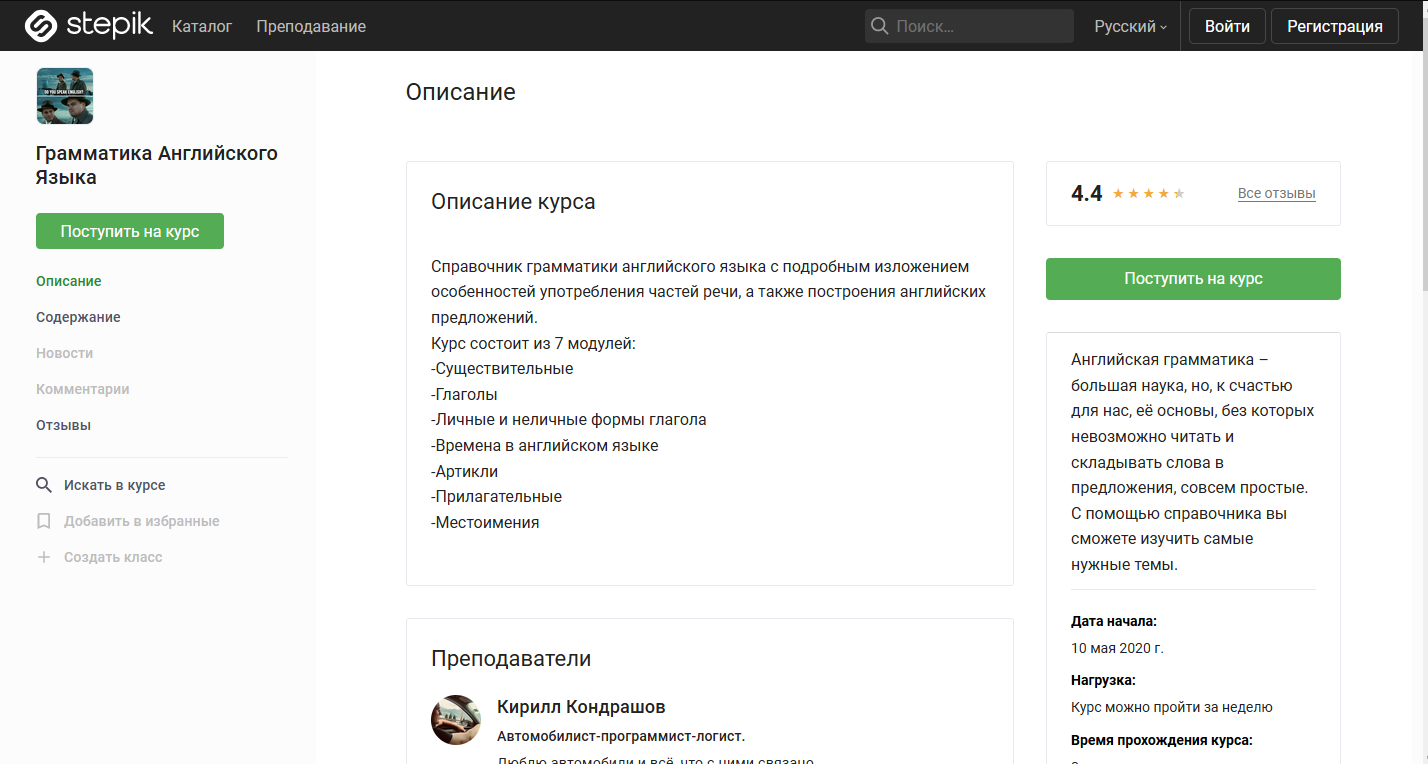The image size is (1428, 764).
Task: Open the 'Русский' language dropdown
Action: point(1124,26)
